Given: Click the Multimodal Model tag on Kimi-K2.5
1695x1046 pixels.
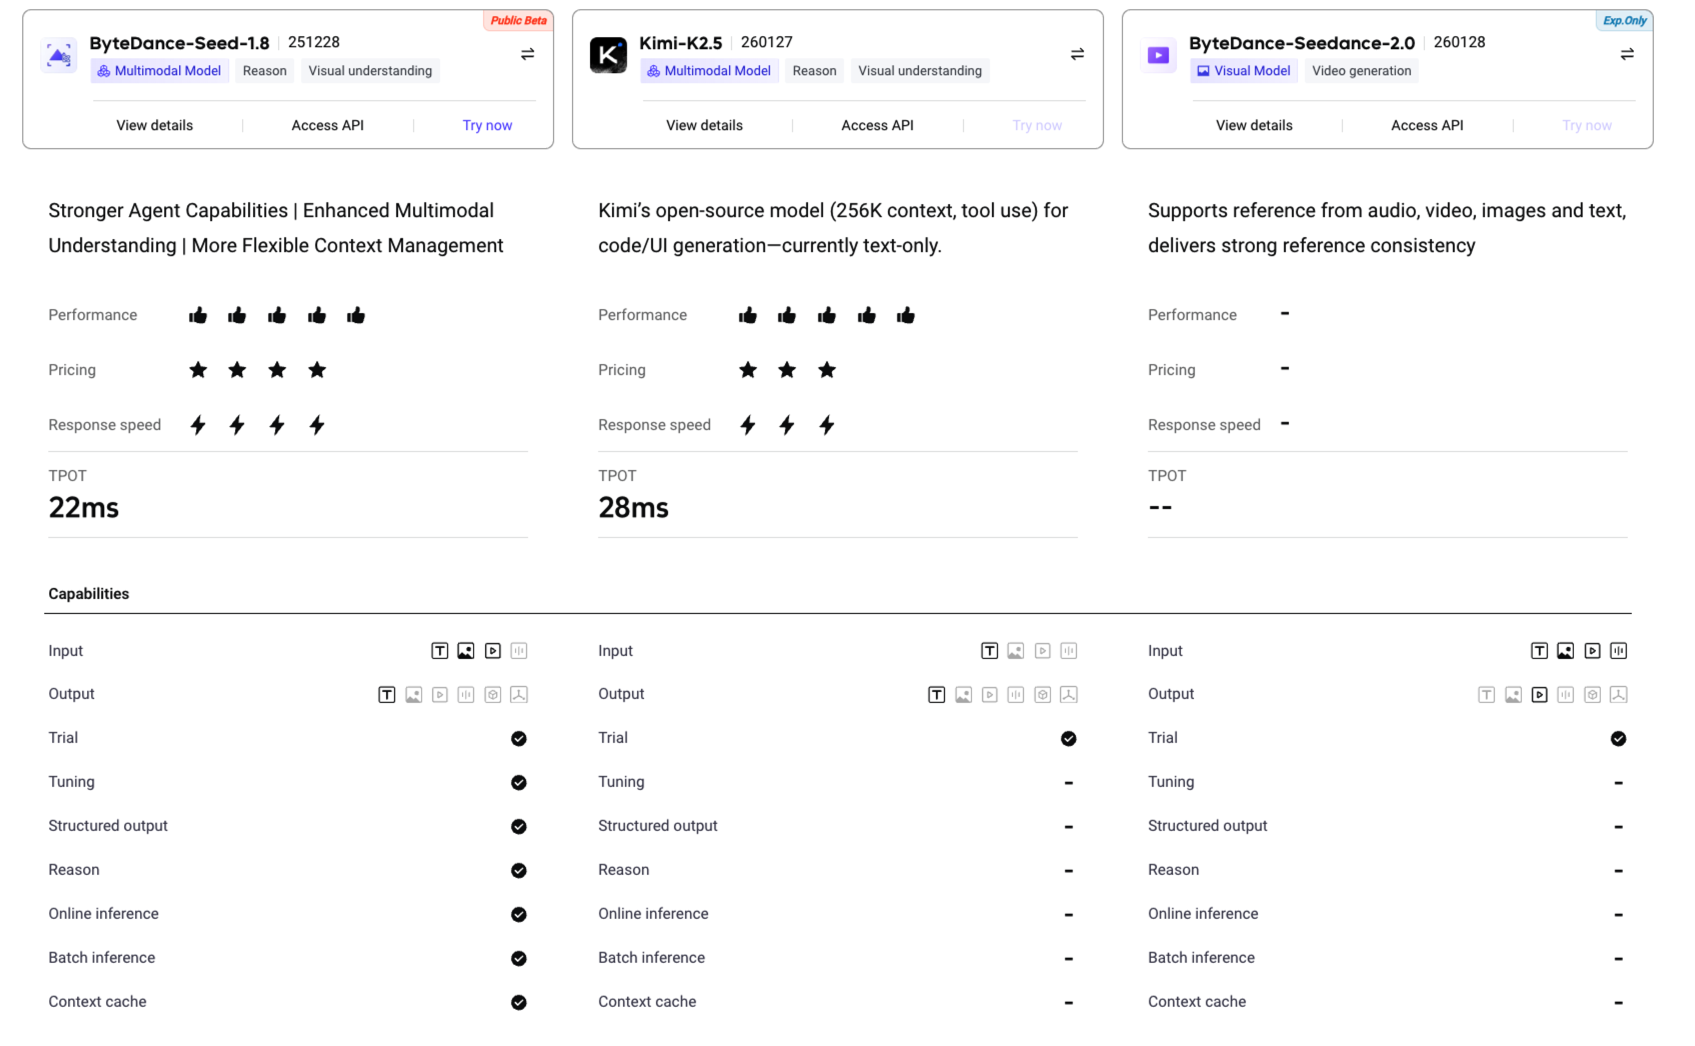Looking at the screenshot, I should [x=709, y=71].
